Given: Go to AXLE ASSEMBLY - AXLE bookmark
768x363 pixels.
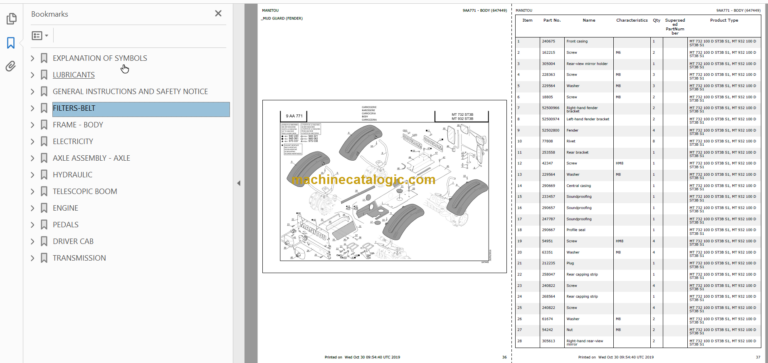Looking at the screenshot, I should click(x=91, y=158).
